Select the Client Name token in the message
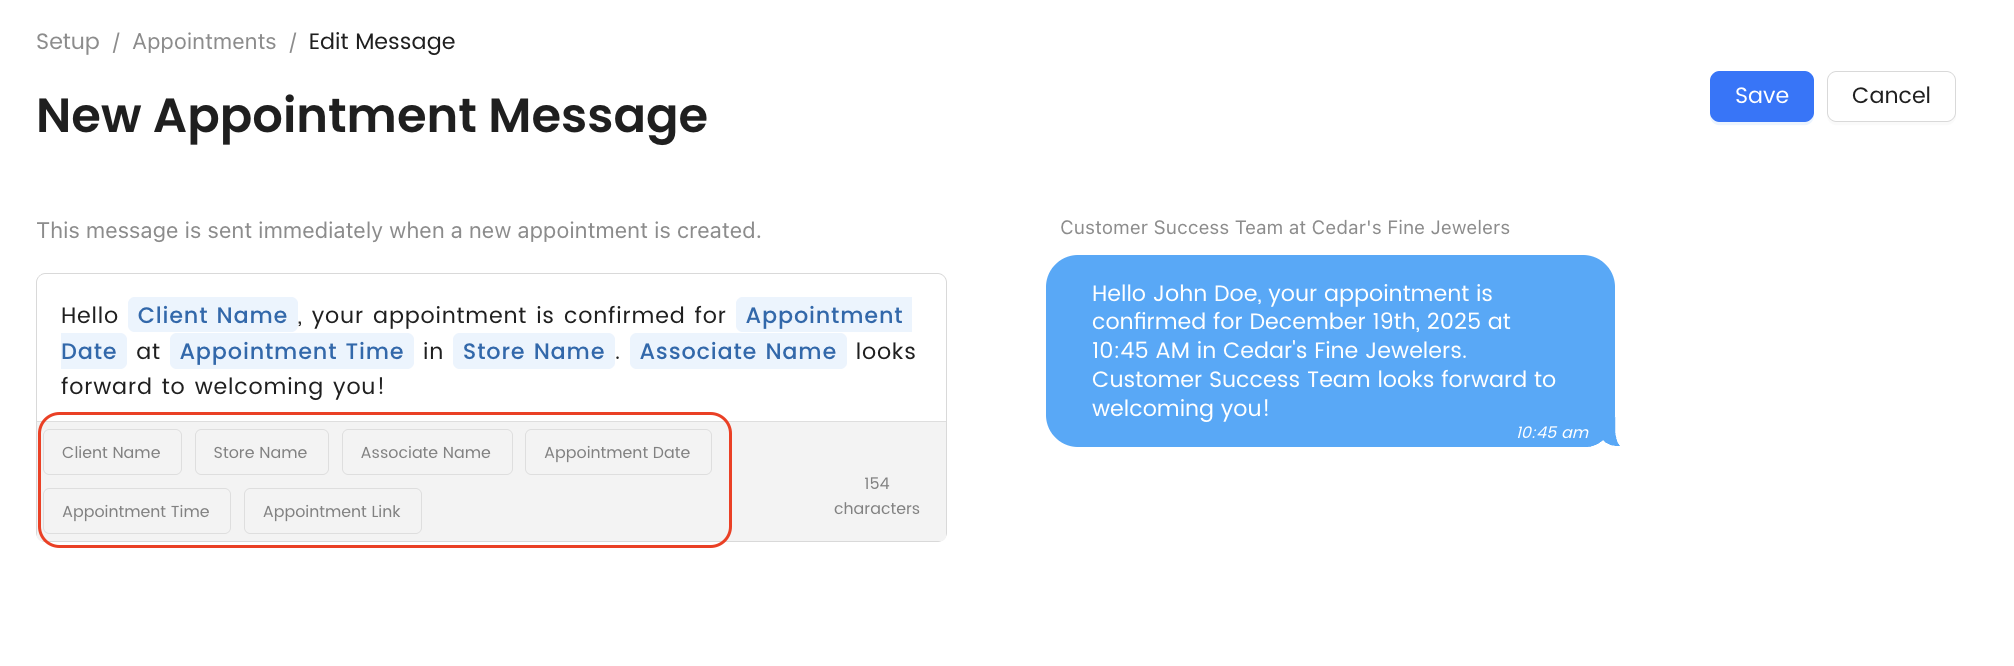 point(212,315)
